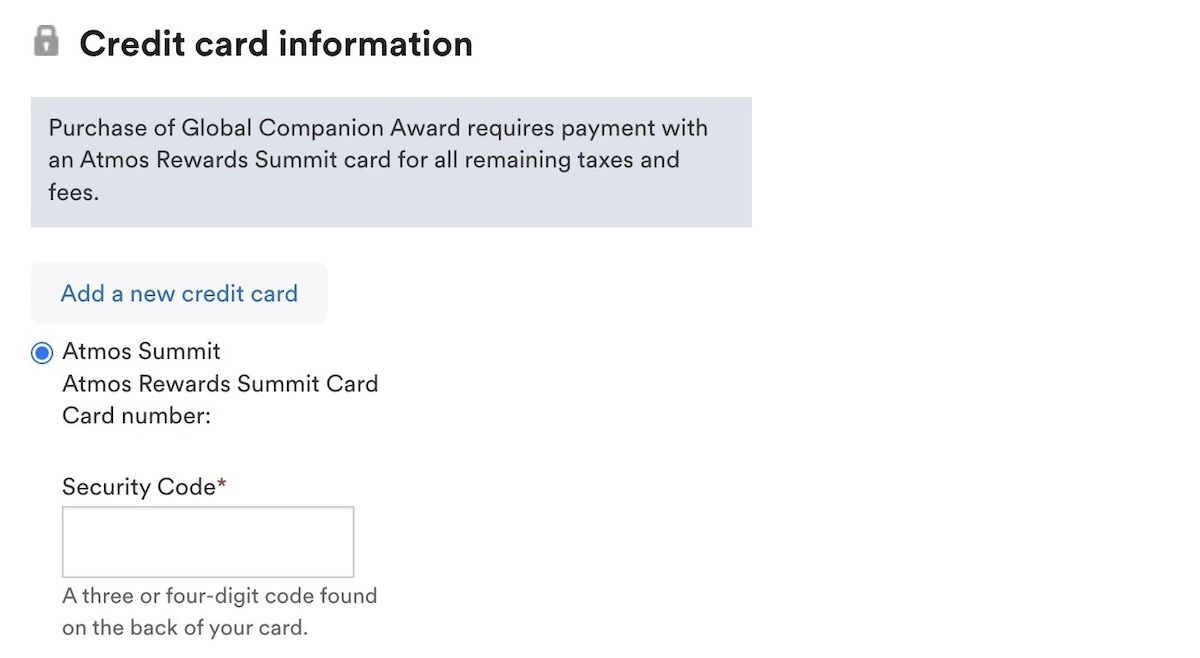Click the padlock icon beside the heading

pyautogui.click(x=46, y=42)
